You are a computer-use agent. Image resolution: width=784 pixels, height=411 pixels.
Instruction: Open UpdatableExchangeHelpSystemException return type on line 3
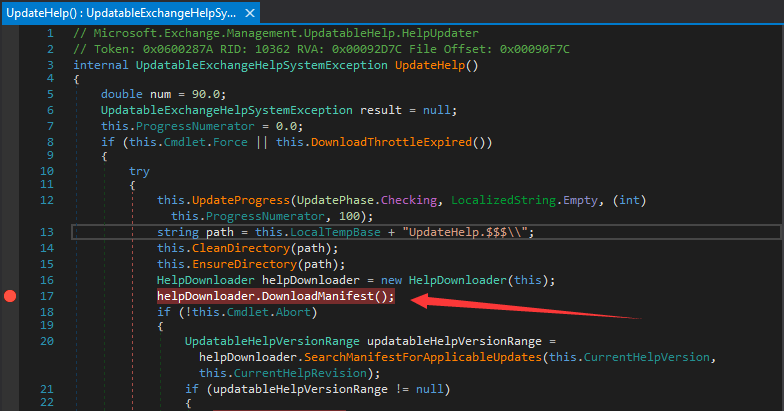point(262,65)
